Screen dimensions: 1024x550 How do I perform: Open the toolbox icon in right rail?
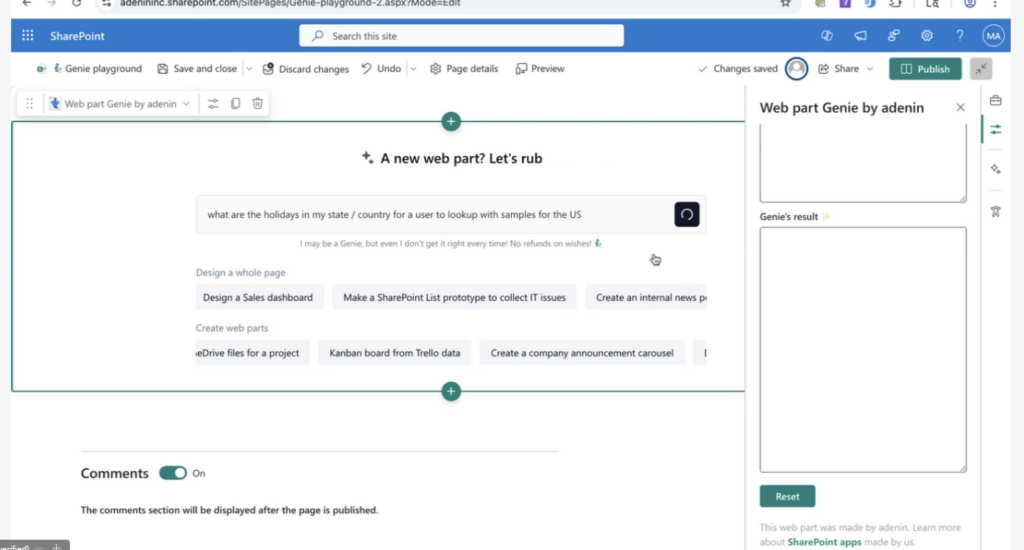coord(995,101)
